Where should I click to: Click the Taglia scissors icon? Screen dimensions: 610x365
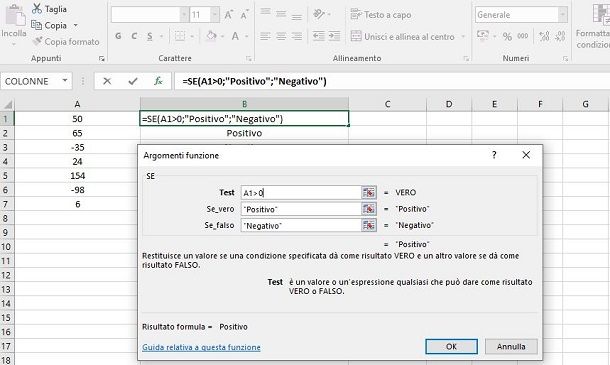pyautogui.click(x=37, y=9)
